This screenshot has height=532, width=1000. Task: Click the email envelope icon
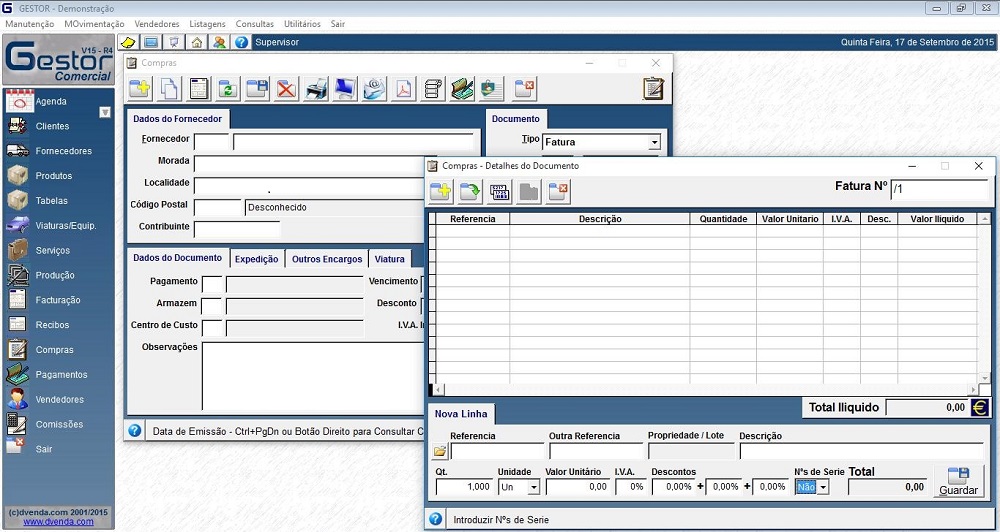tap(374, 89)
